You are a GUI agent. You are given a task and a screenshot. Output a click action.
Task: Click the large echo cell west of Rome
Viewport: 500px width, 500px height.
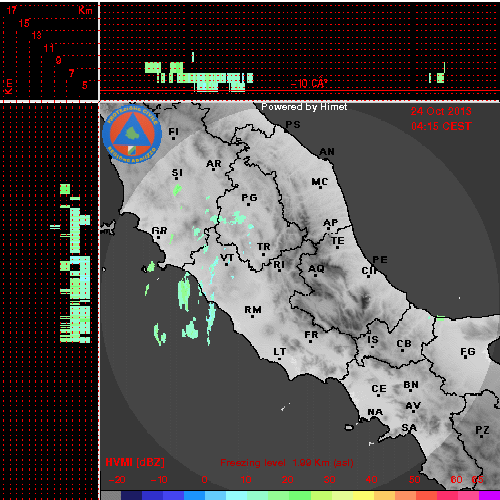pyautogui.click(x=184, y=292)
